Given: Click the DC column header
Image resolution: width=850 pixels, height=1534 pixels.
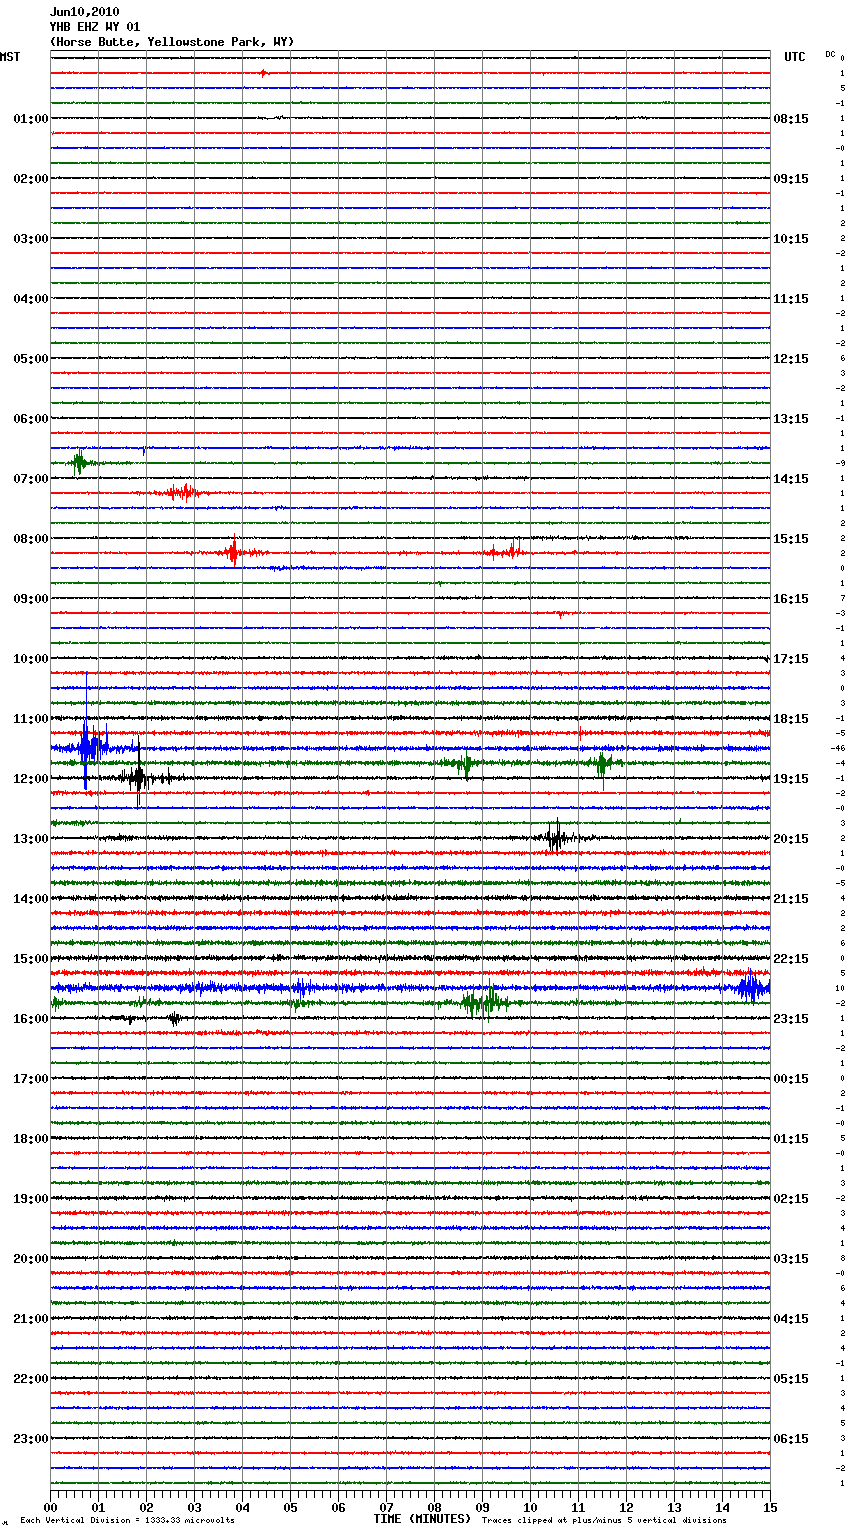Looking at the screenshot, I should (830, 54).
